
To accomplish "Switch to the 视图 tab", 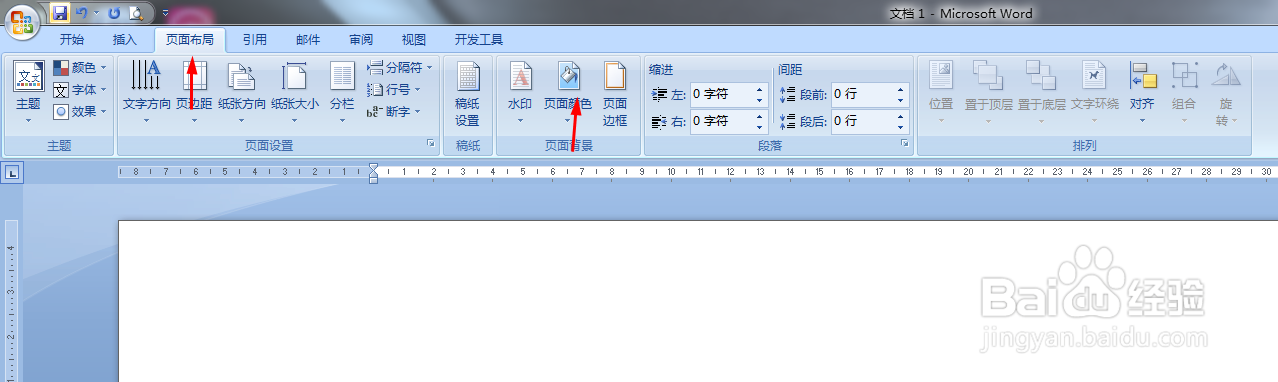I will (413, 40).
